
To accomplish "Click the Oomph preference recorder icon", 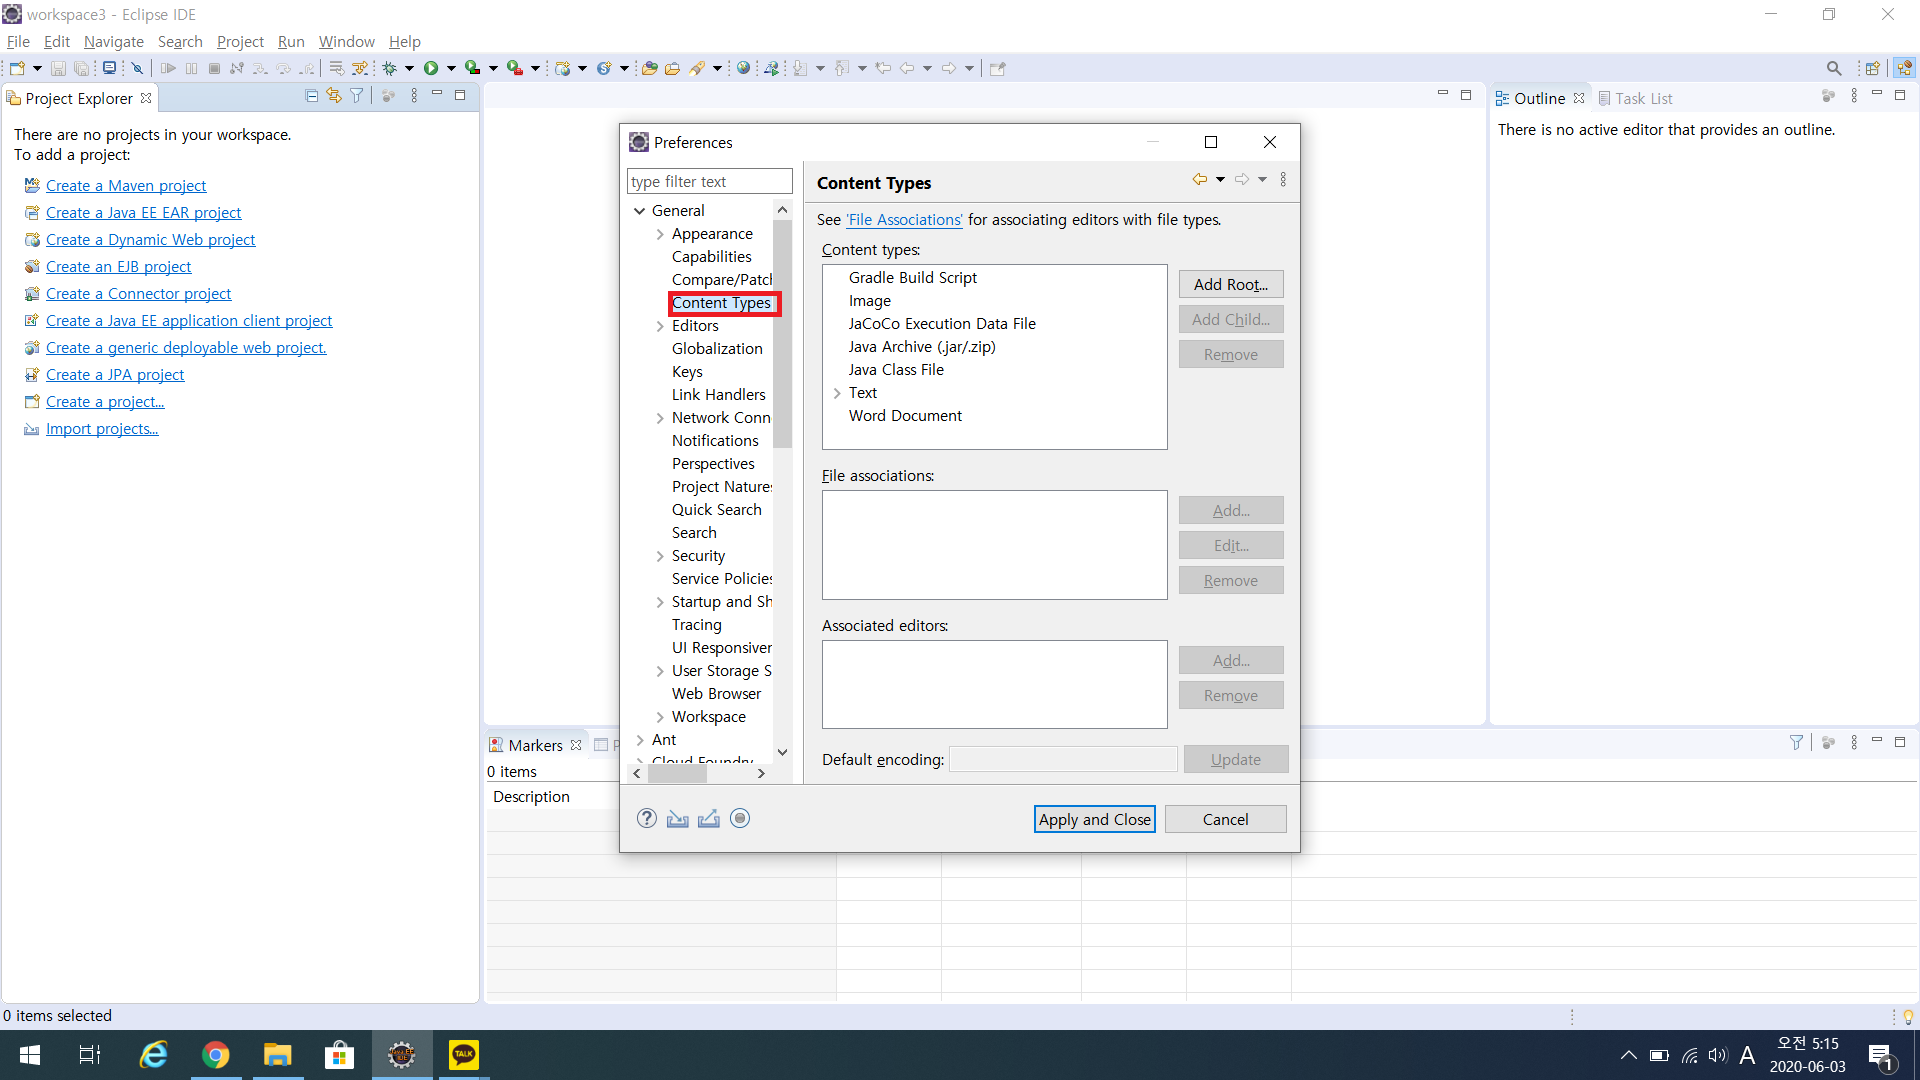I will [740, 819].
